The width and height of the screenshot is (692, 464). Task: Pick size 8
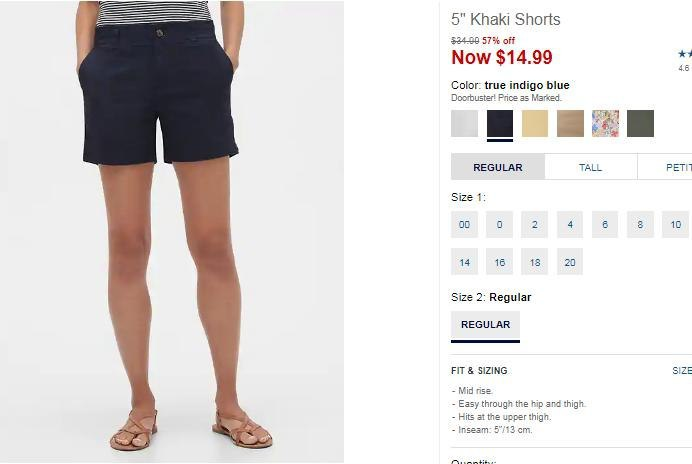(x=640, y=224)
